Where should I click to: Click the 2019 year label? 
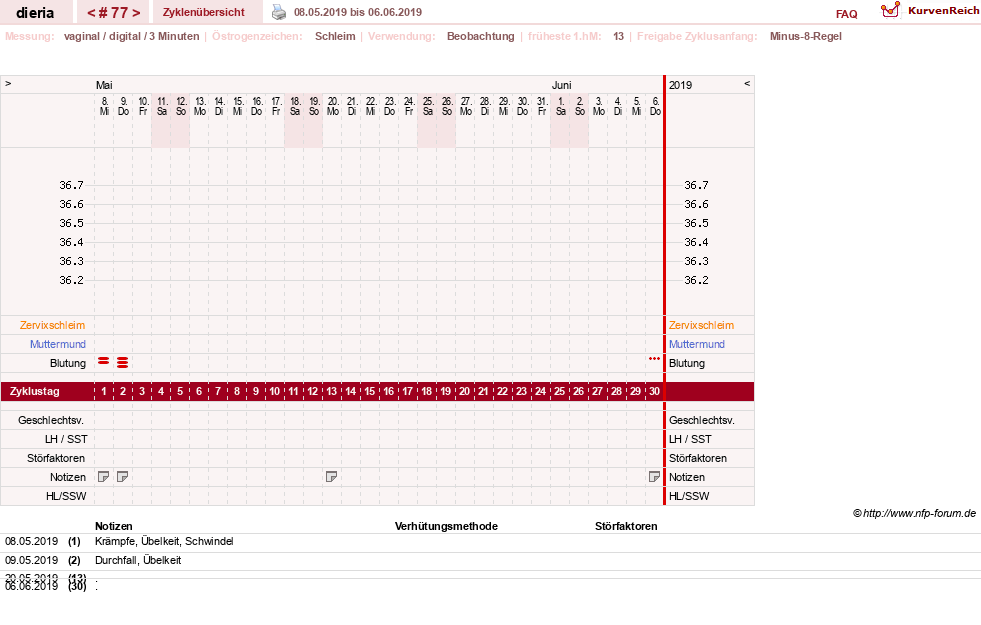coord(680,85)
